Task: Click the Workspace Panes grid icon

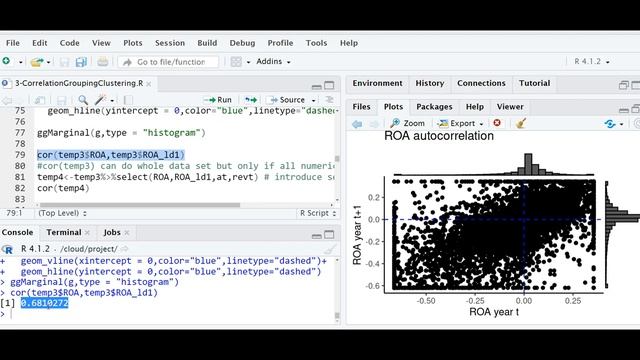Action: [x=236, y=62]
